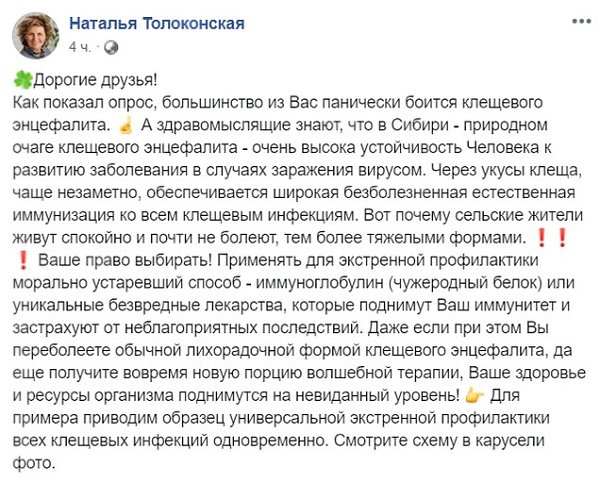Screen dimensions: 600x479
Task: Open the author's profile picture
Action: point(34,34)
